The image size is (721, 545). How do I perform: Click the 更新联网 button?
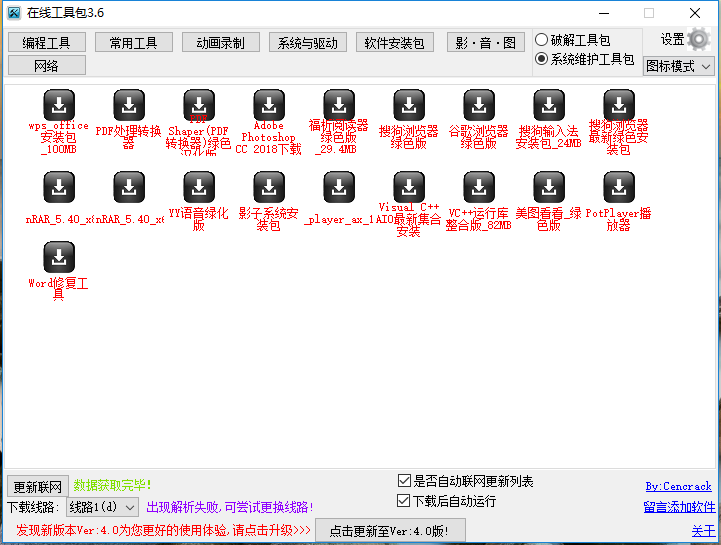click(38, 487)
